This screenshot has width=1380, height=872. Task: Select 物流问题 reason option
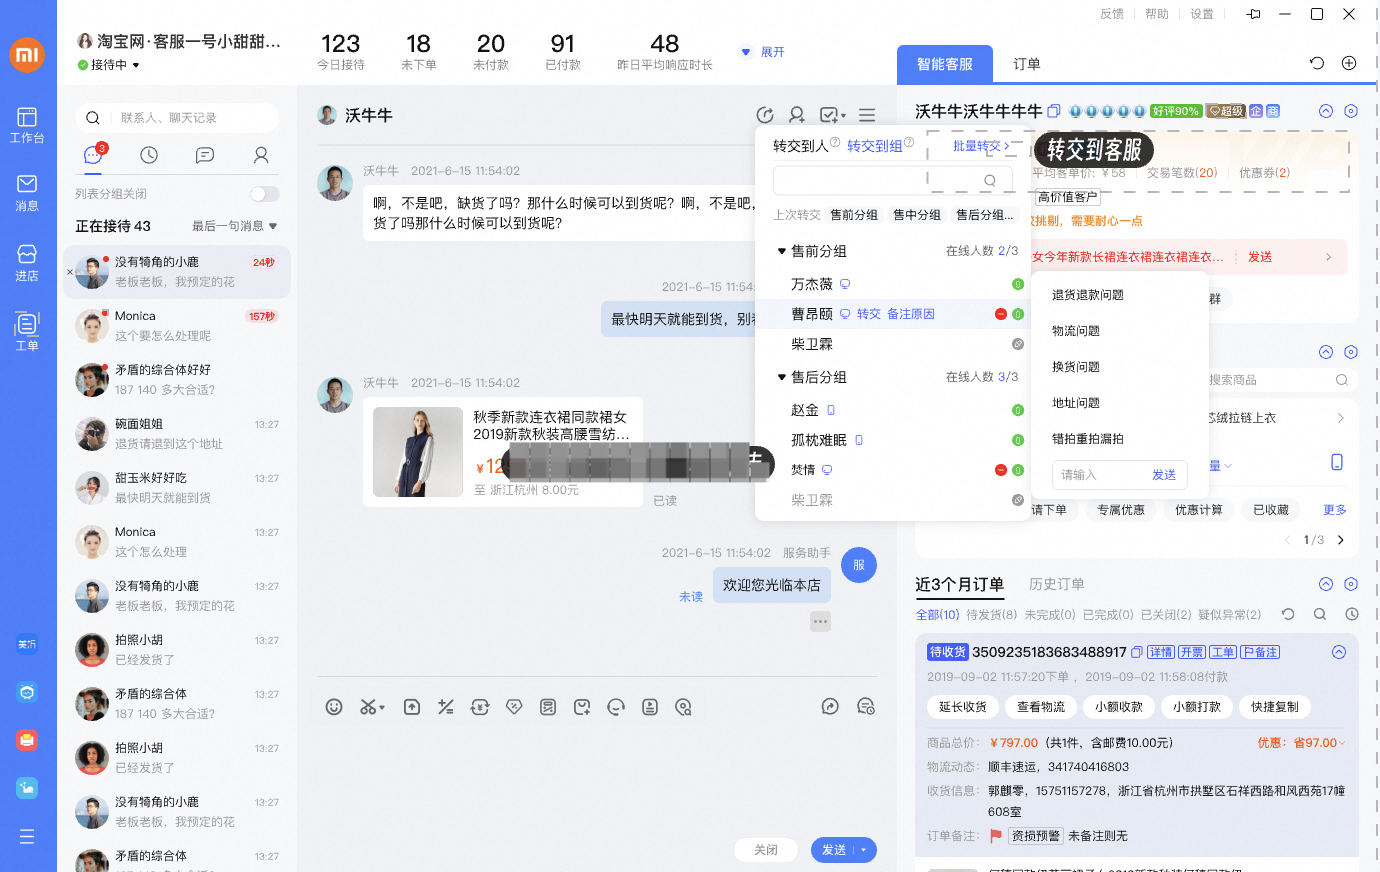click(x=1076, y=331)
